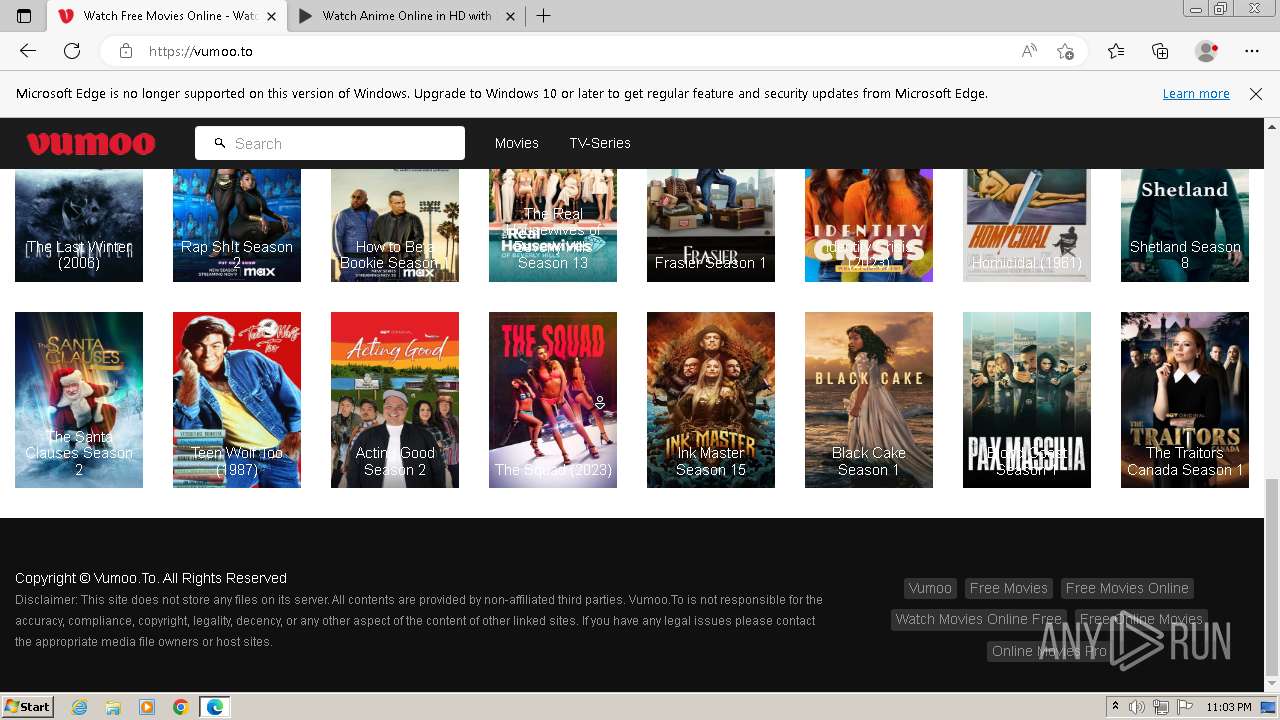Open Frasier Season 1 poster
This screenshot has width=1280, height=720.
pos(711,226)
